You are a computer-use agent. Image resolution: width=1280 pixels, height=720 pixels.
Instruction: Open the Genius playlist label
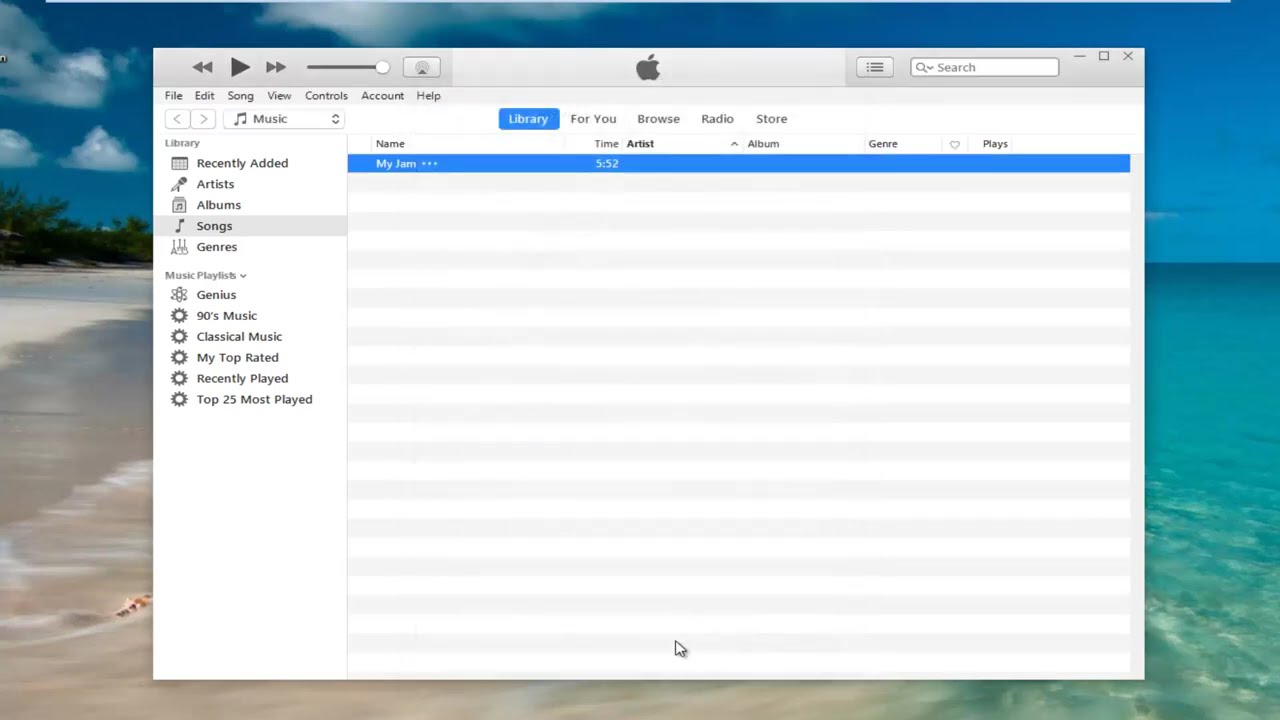click(216, 295)
